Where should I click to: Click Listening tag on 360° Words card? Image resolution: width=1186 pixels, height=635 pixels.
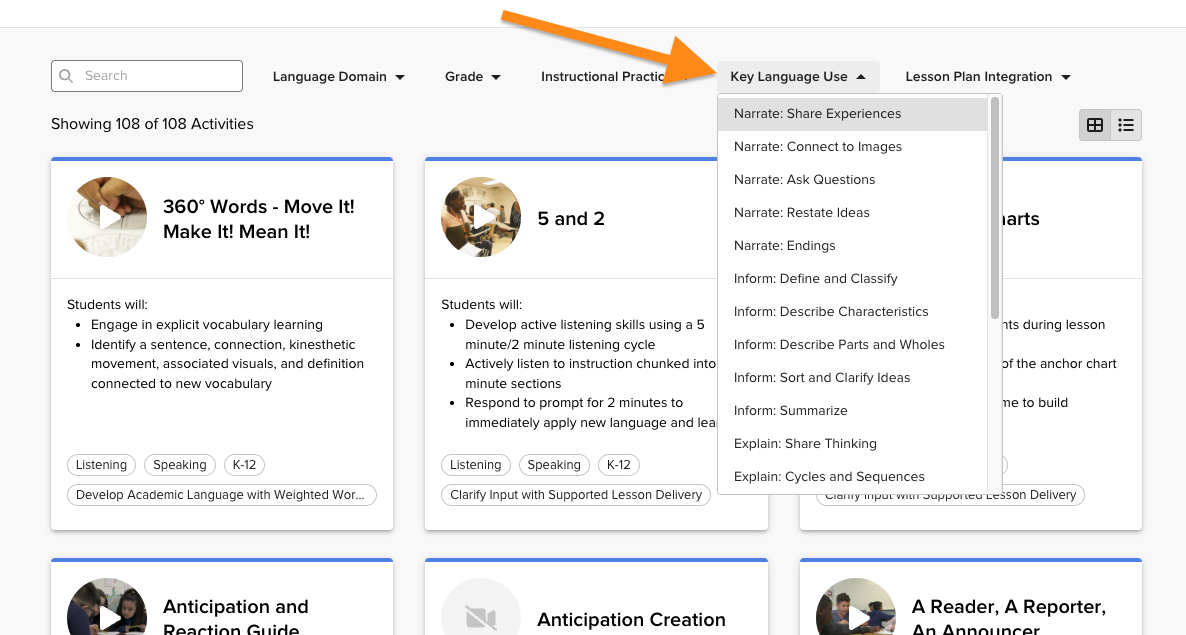tap(101, 465)
